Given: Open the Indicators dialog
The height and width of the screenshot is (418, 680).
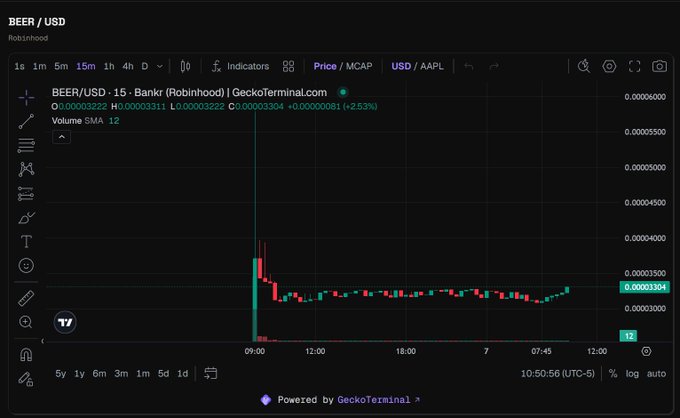Looking at the screenshot, I should [241, 66].
